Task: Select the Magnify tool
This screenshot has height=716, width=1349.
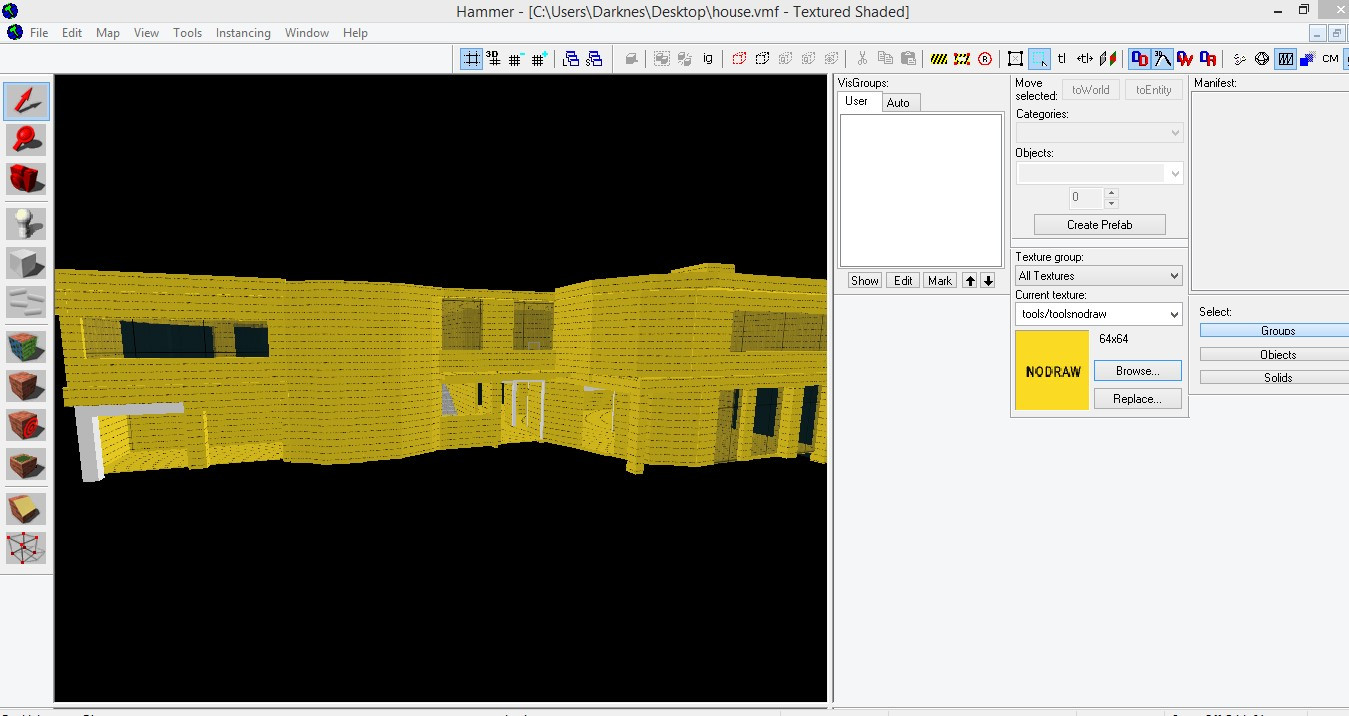Action: tap(26, 140)
